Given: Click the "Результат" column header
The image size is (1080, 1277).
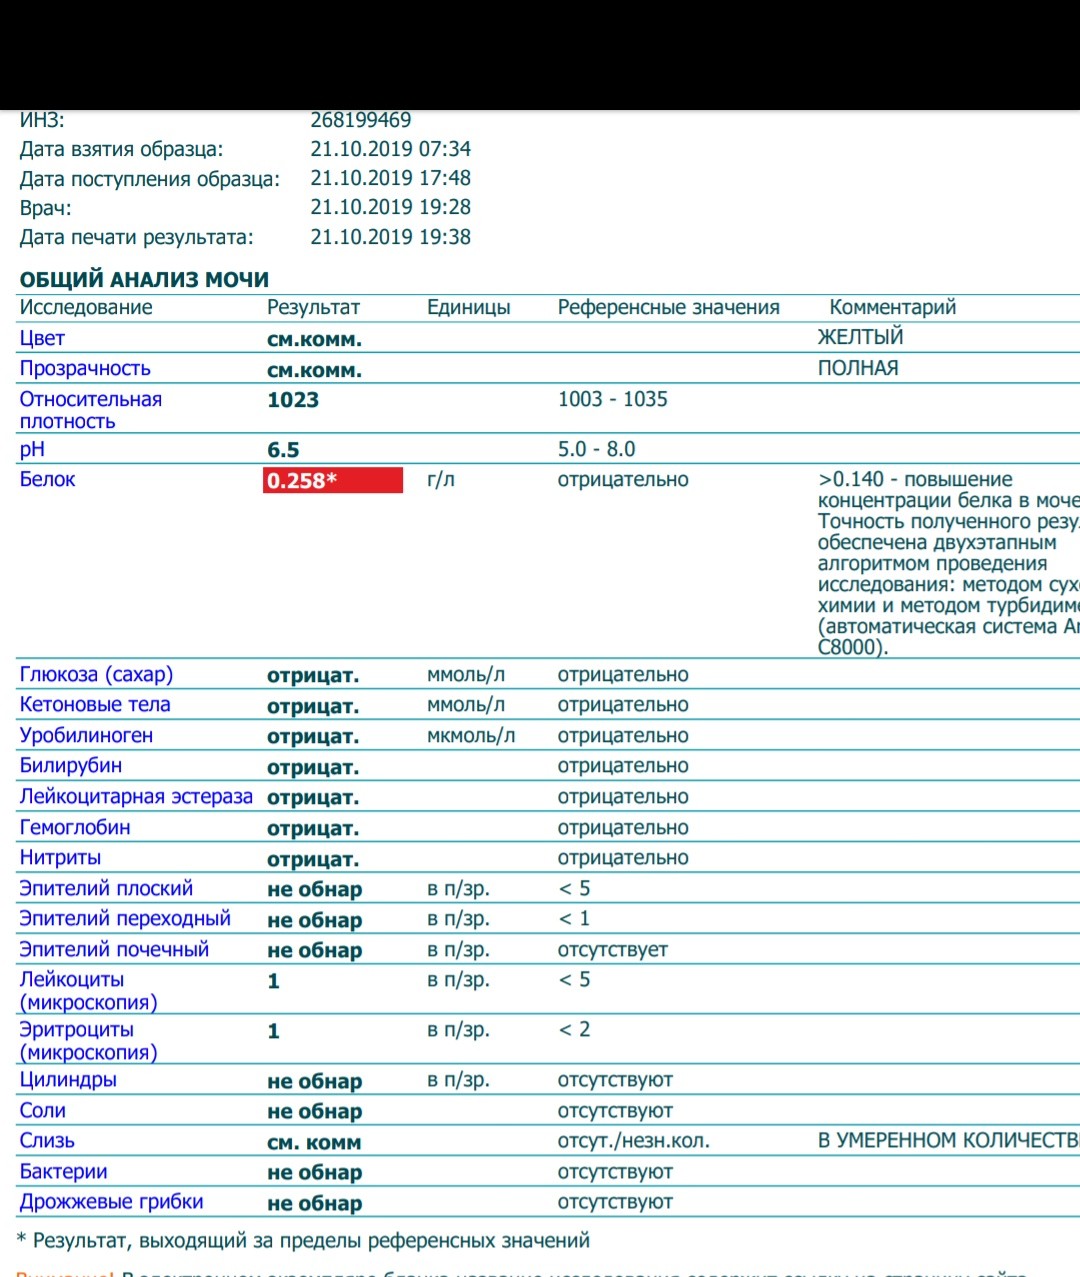Looking at the screenshot, I should 313,307.
